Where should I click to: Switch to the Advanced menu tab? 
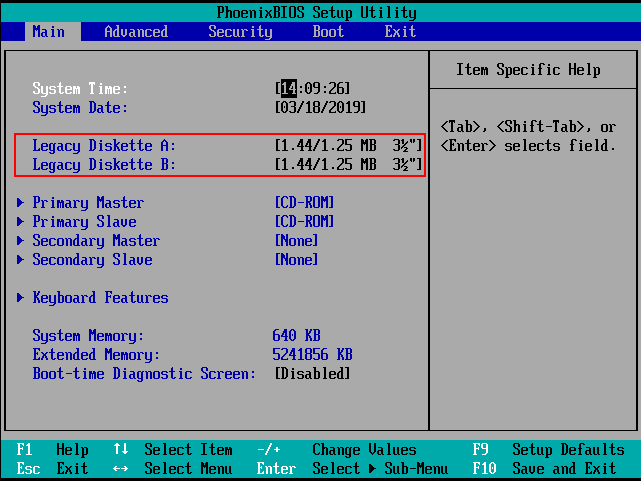point(136,31)
